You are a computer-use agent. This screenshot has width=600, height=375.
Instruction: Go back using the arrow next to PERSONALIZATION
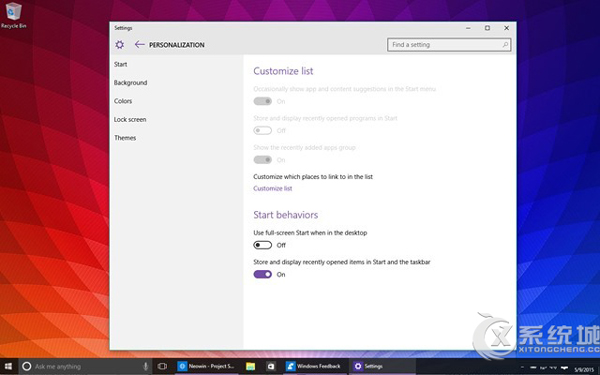[139, 45]
